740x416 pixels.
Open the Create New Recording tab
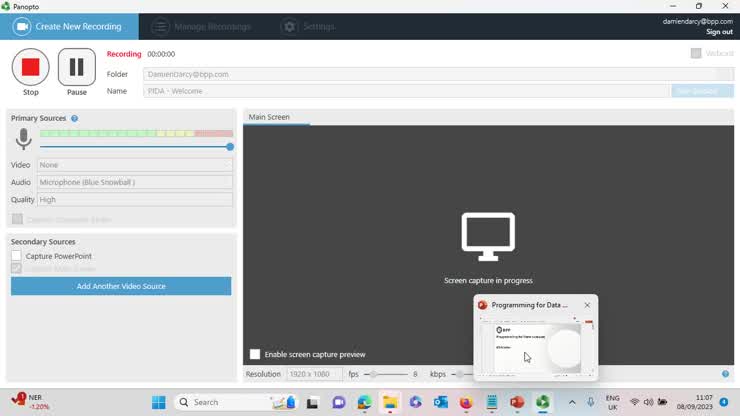[x=69, y=26]
